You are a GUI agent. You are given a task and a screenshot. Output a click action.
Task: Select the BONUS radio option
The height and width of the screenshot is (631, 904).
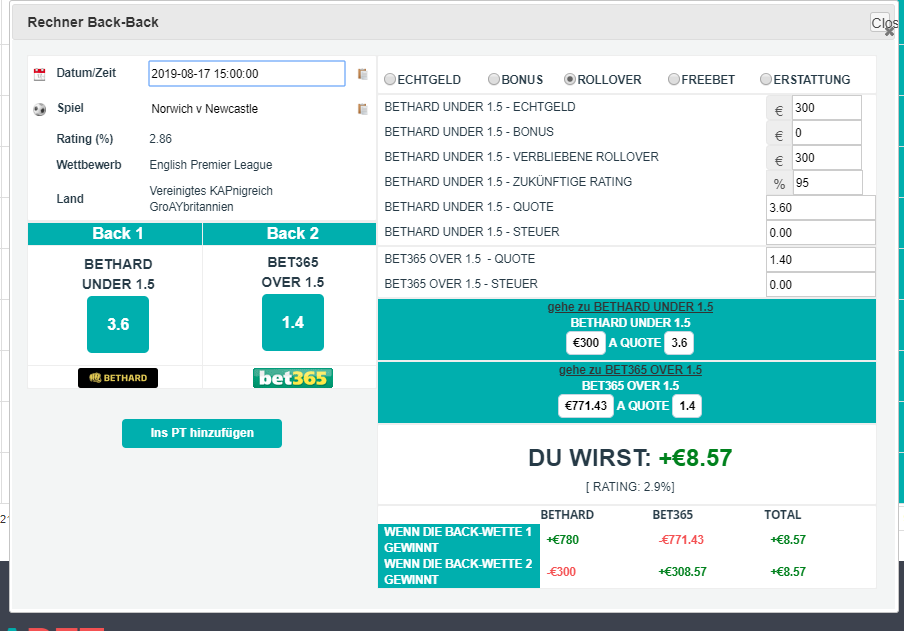(494, 79)
